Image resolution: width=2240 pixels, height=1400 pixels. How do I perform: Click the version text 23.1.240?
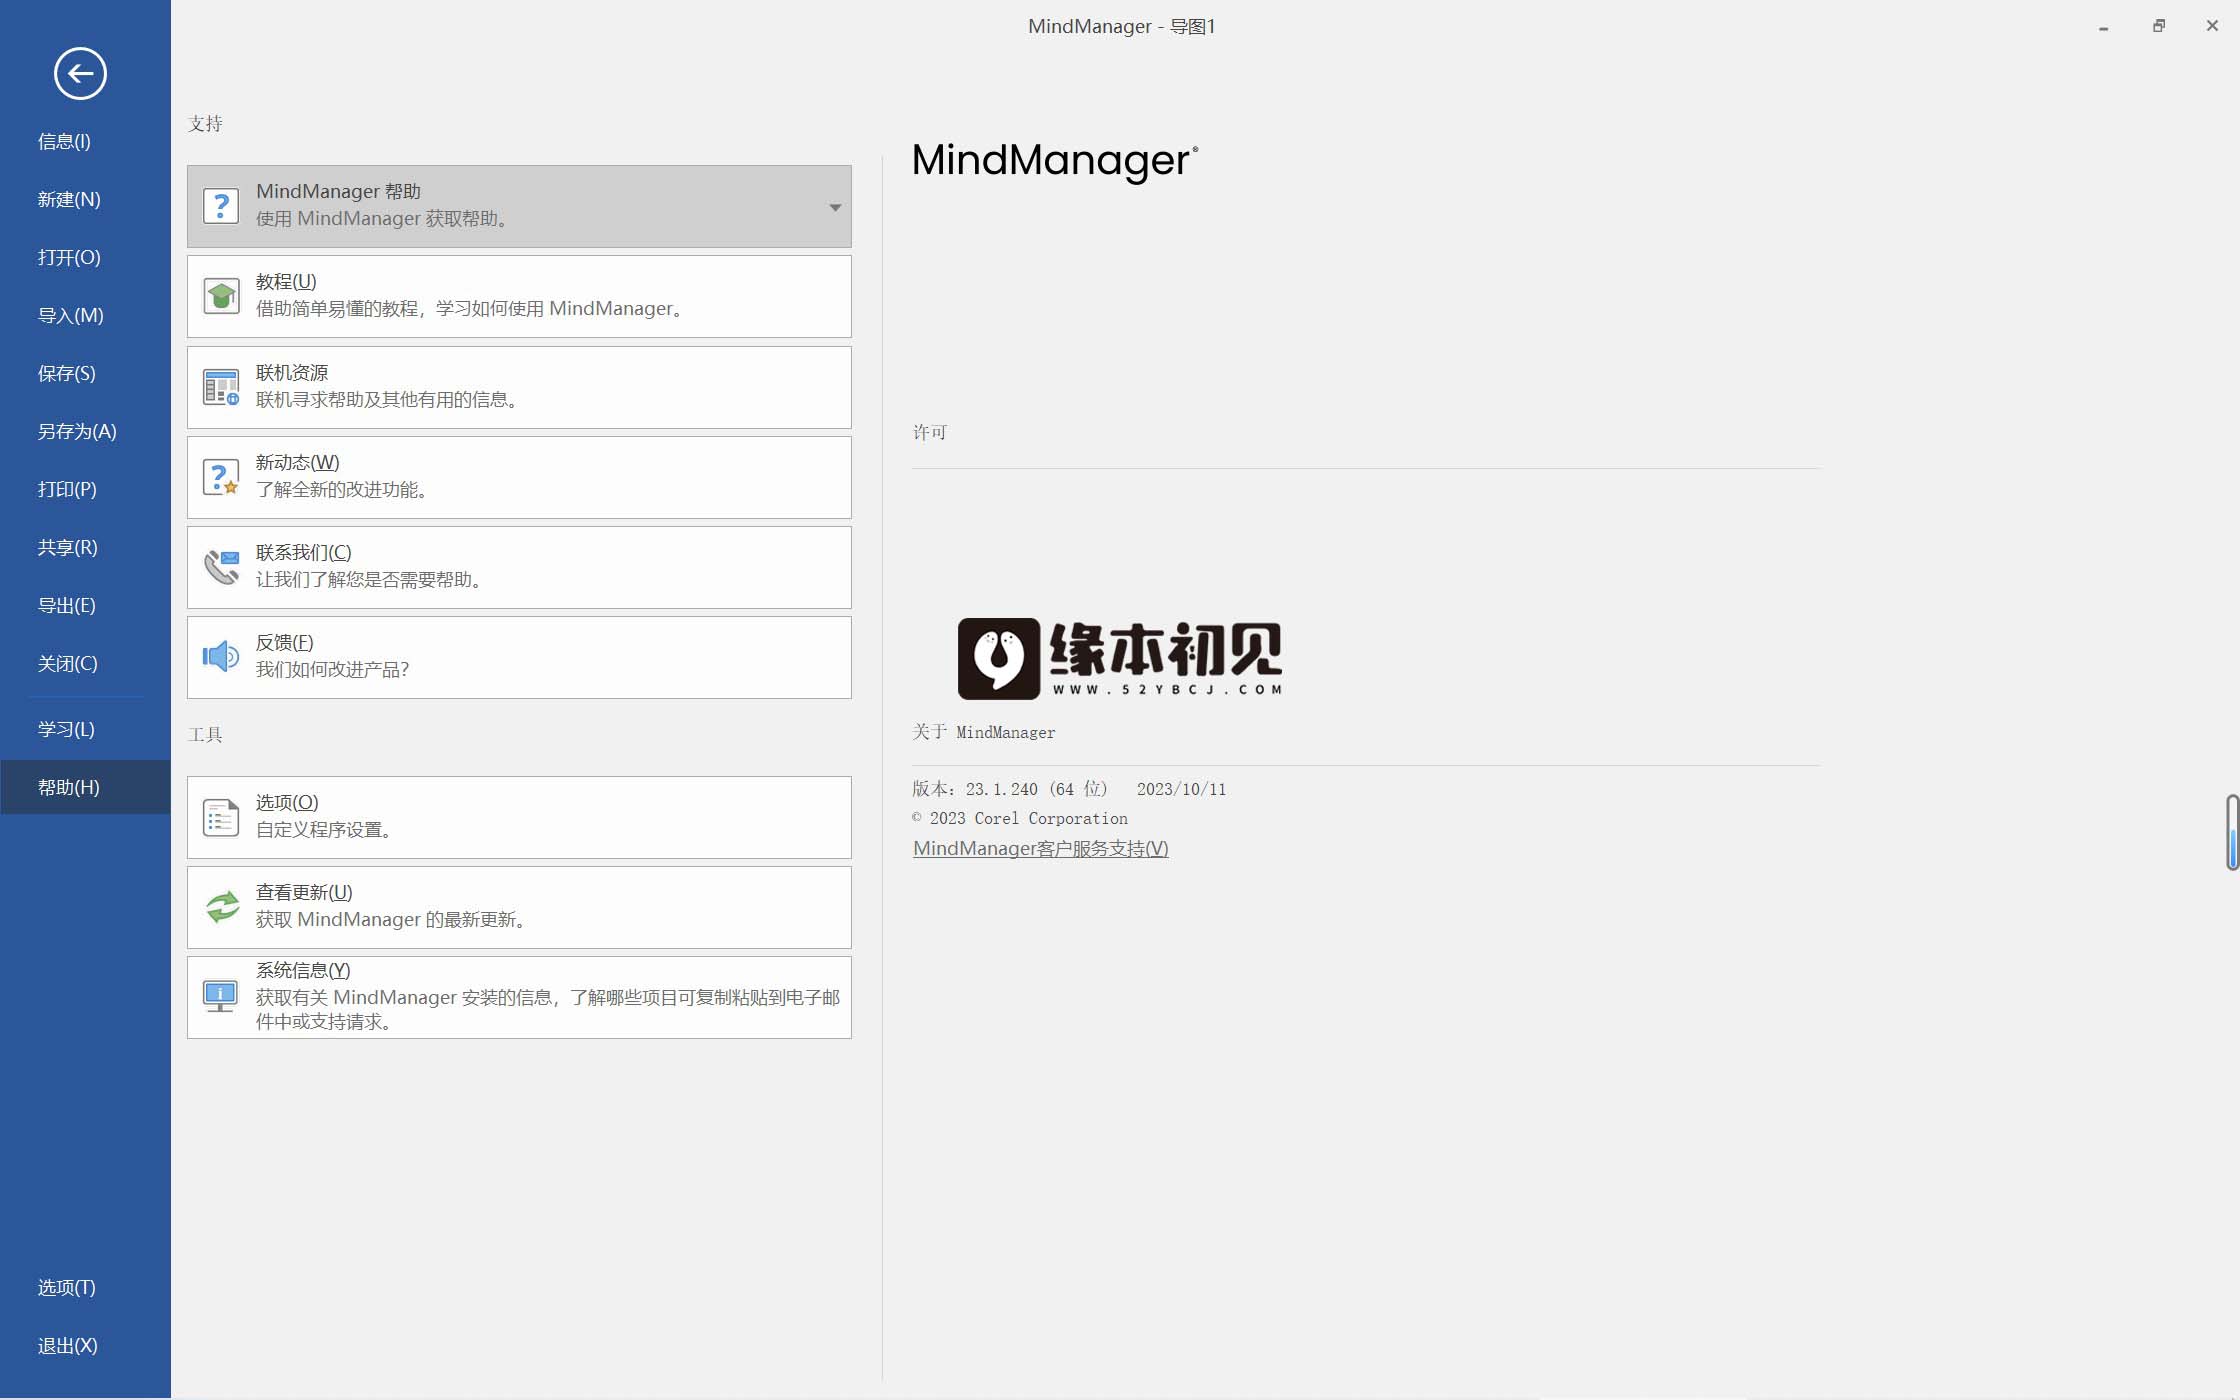pyautogui.click(x=1001, y=789)
